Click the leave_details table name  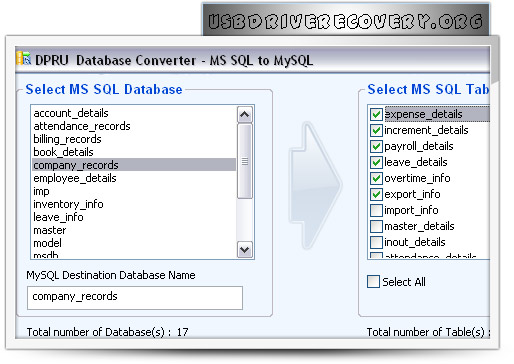click(x=416, y=162)
